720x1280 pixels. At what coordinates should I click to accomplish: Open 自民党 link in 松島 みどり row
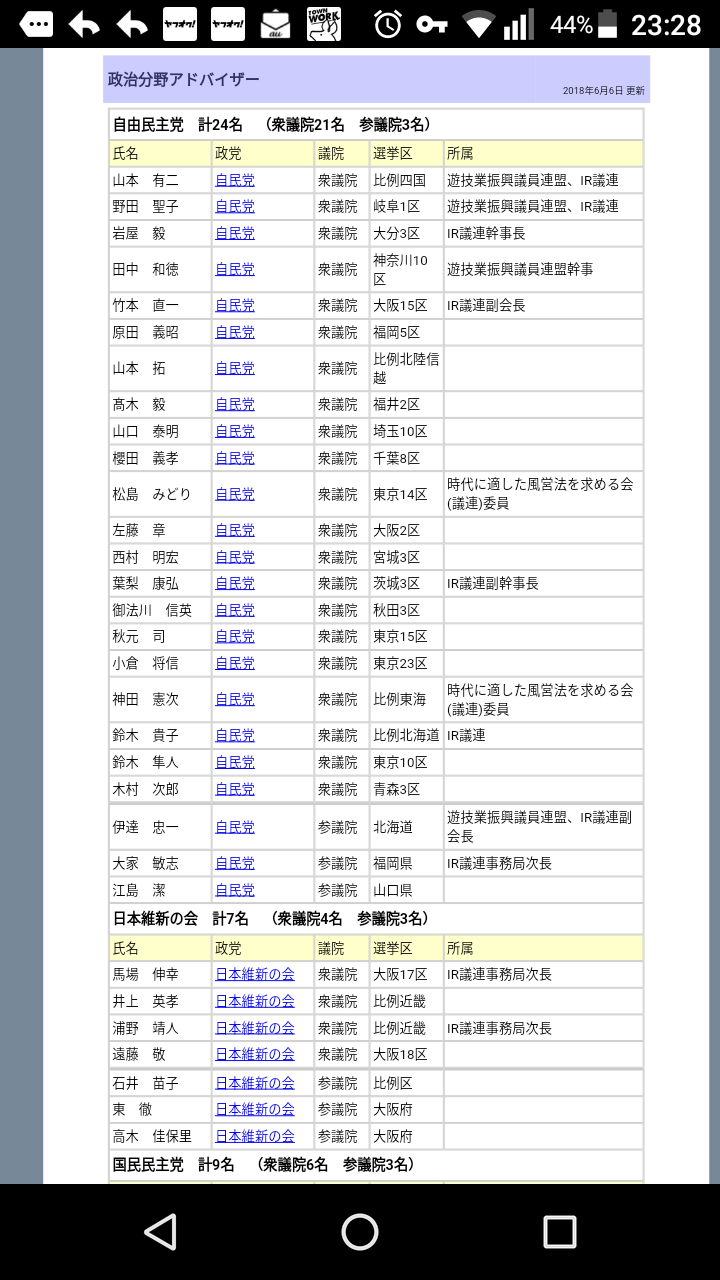pyautogui.click(x=235, y=494)
